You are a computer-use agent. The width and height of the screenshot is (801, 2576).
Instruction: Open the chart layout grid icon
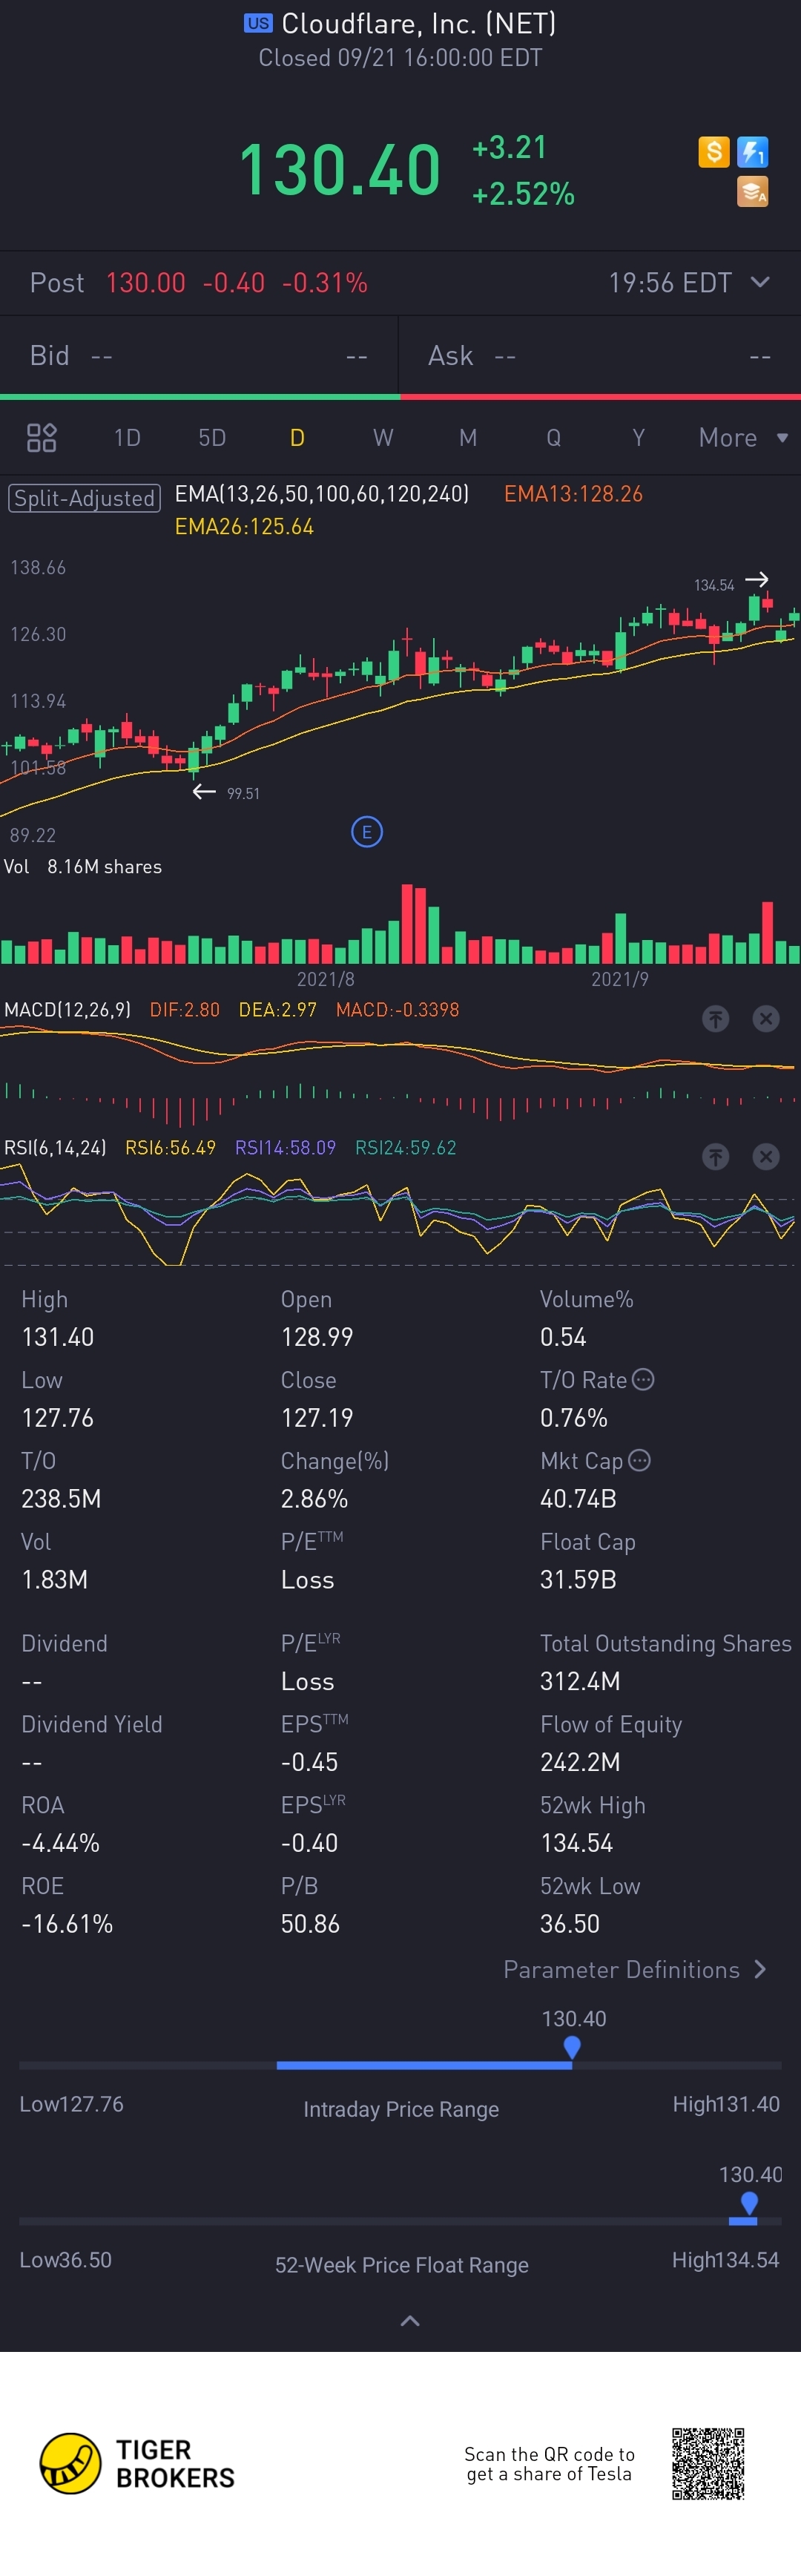(x=41, y=437)
